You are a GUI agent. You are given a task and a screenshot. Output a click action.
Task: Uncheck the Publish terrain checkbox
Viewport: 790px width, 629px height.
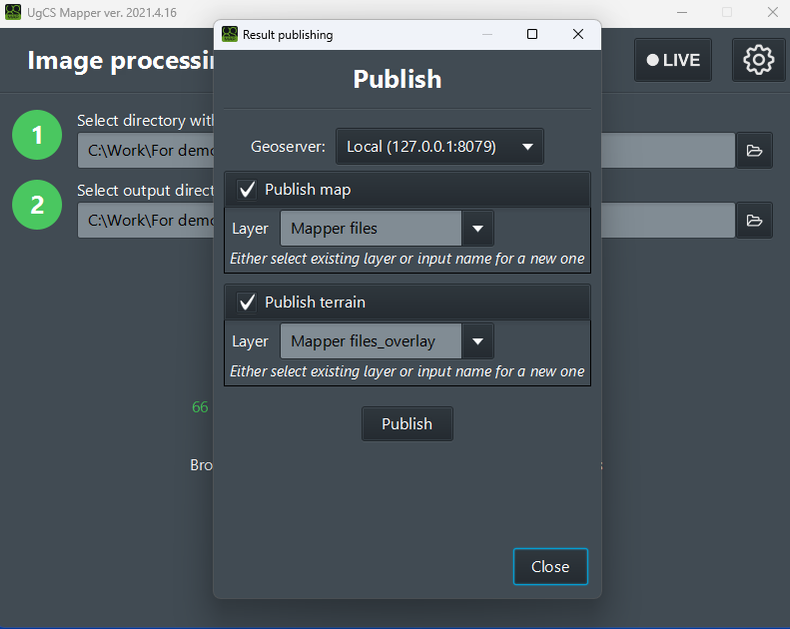point(247,302)
